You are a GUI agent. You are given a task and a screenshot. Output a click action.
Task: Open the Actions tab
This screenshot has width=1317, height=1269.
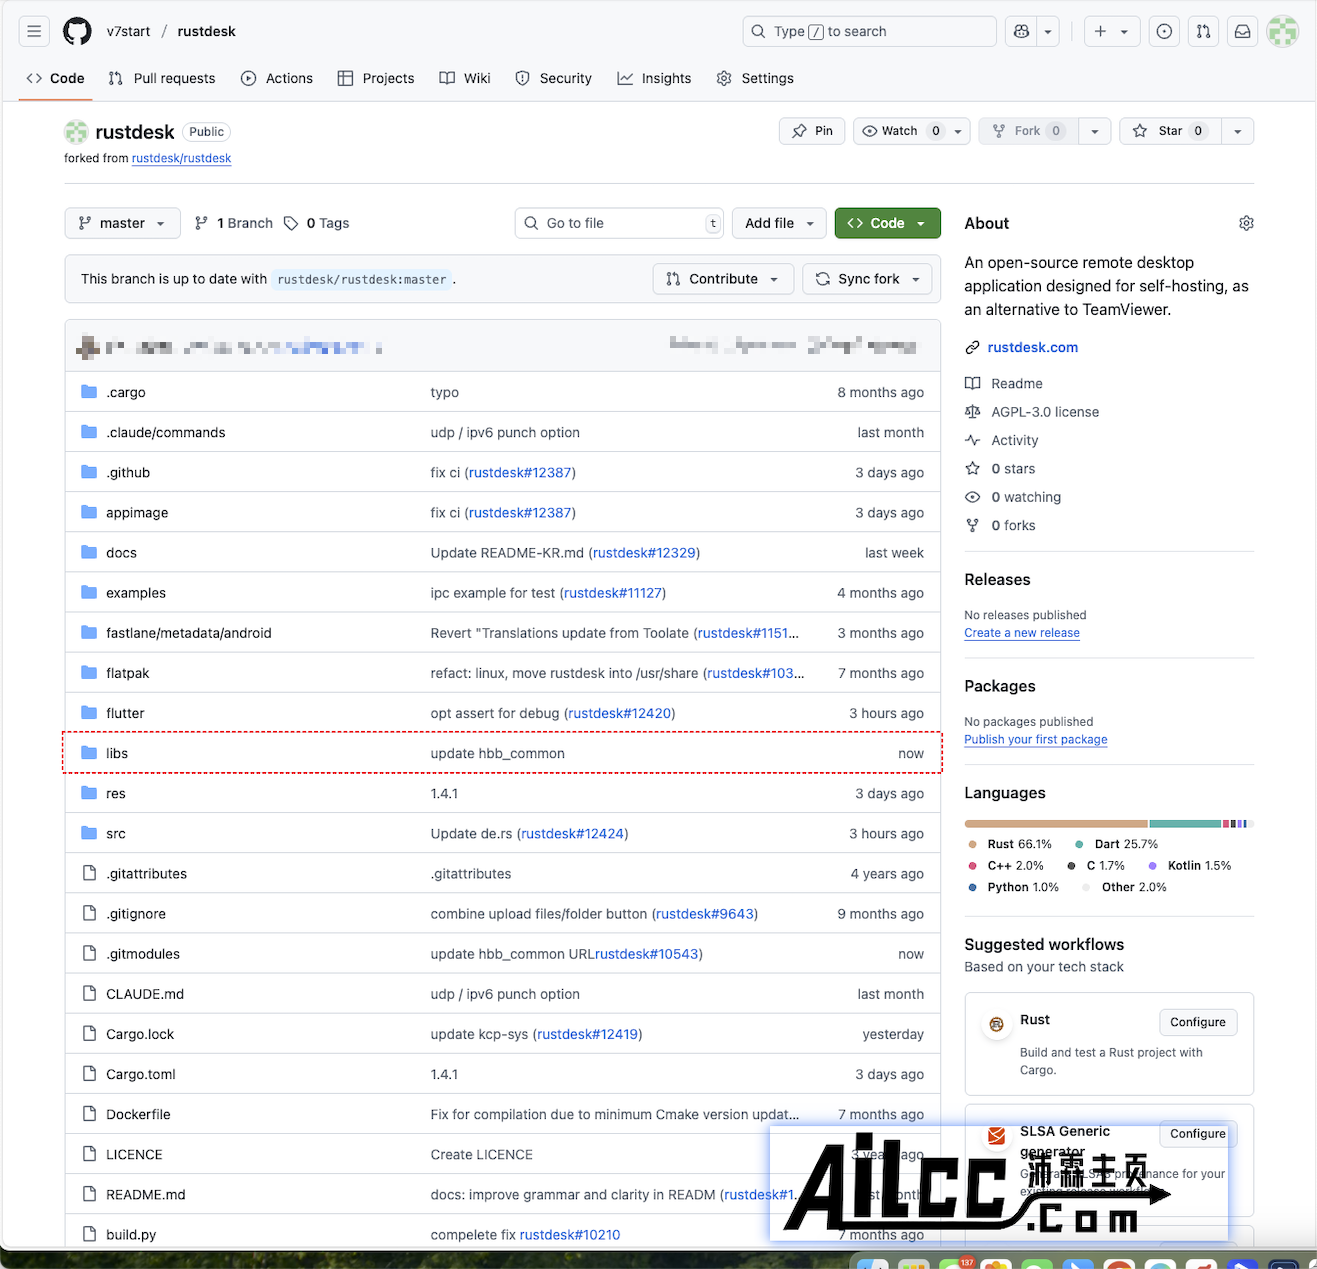coord(277,78)
